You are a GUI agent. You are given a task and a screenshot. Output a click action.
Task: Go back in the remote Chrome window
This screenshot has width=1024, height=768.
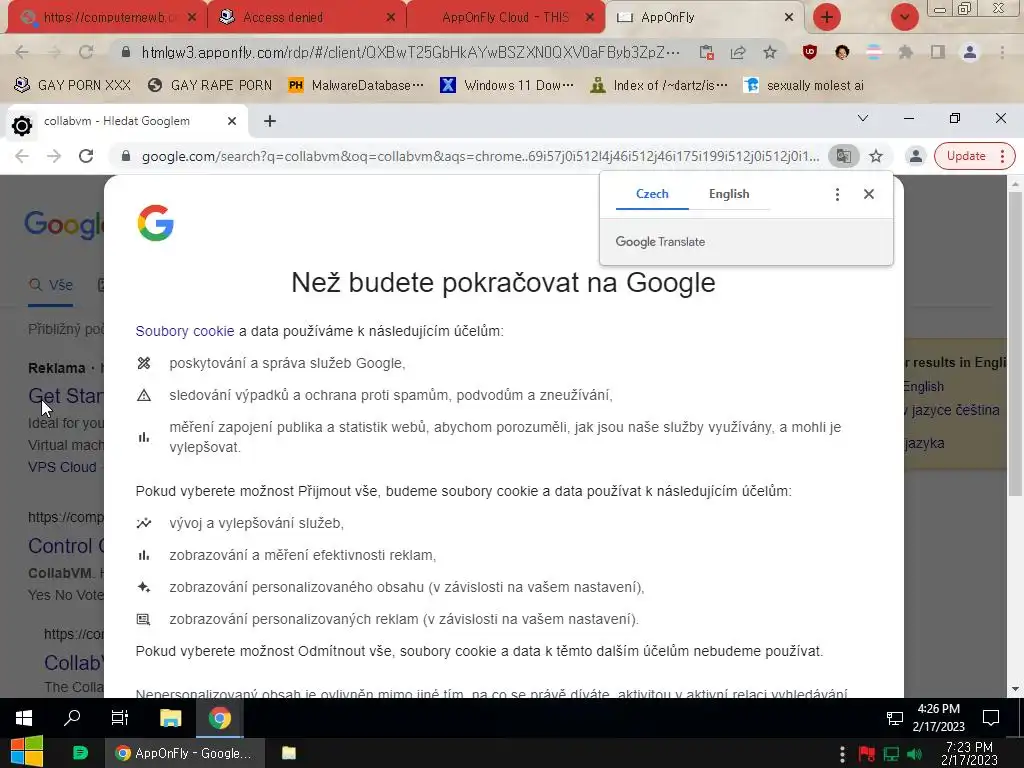(x=22, y=156)
